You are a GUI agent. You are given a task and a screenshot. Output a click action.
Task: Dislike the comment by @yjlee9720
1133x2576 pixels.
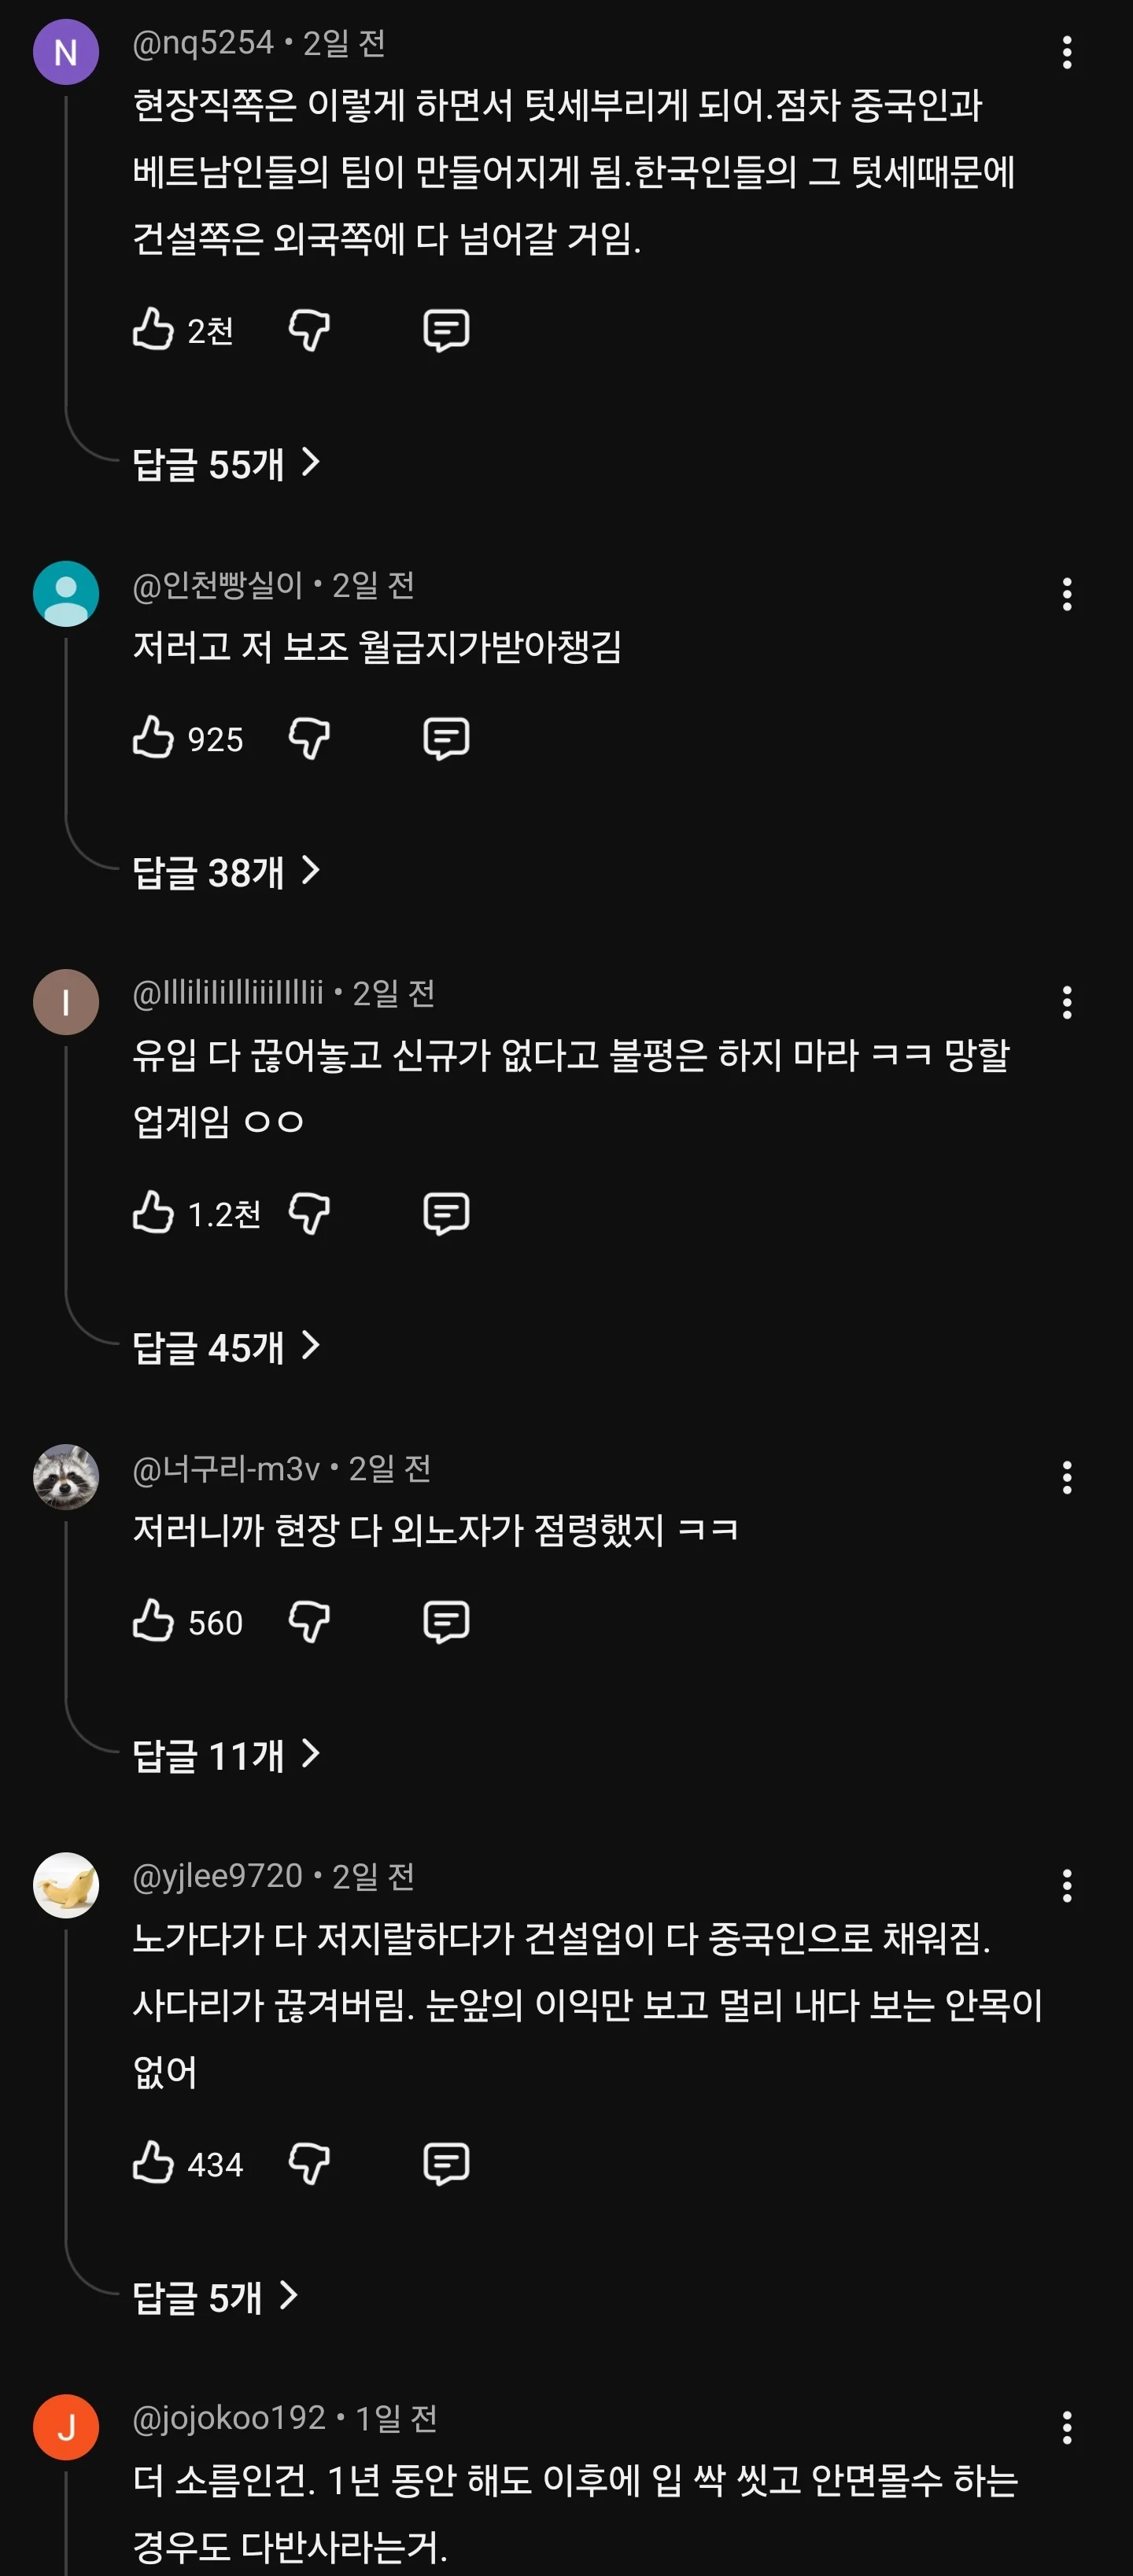(x=309, y=2164)
